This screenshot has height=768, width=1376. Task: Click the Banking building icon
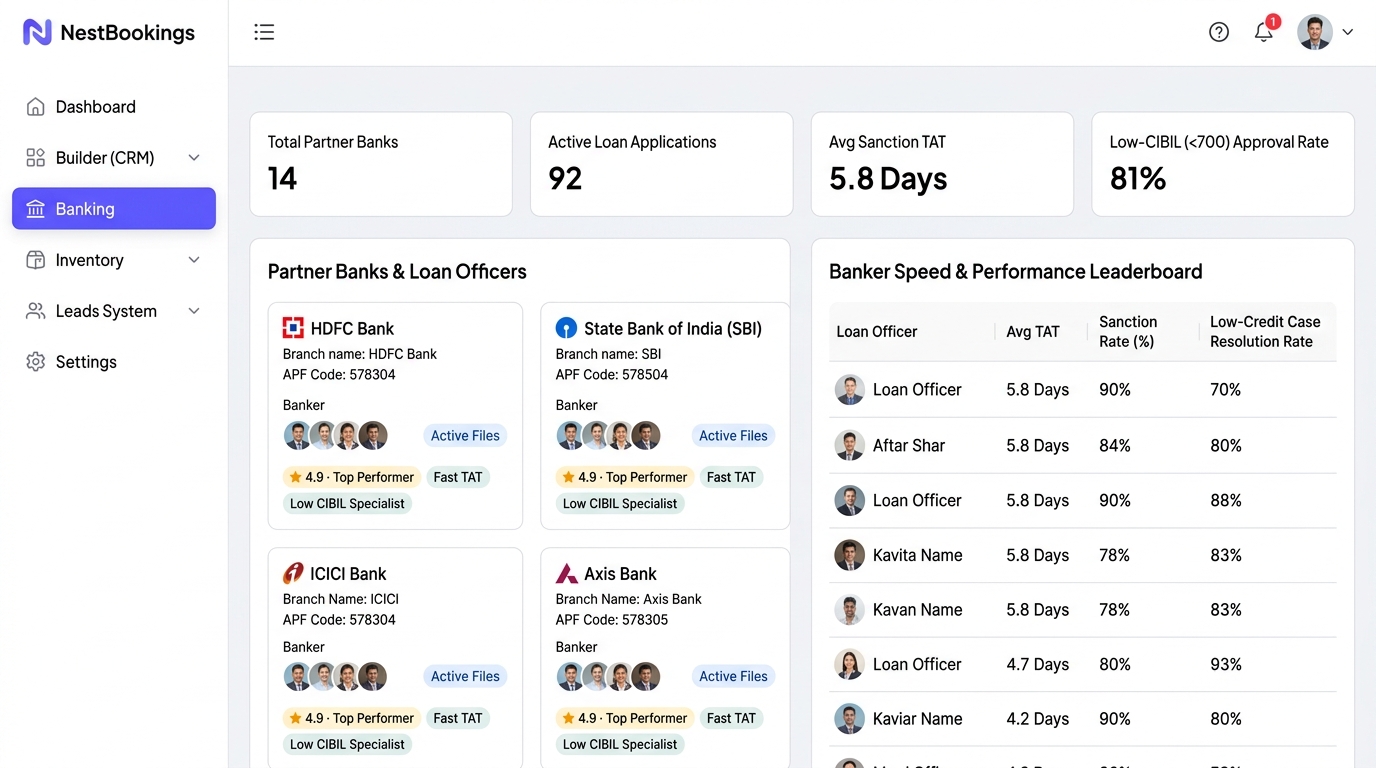click(x=36, y=209)
